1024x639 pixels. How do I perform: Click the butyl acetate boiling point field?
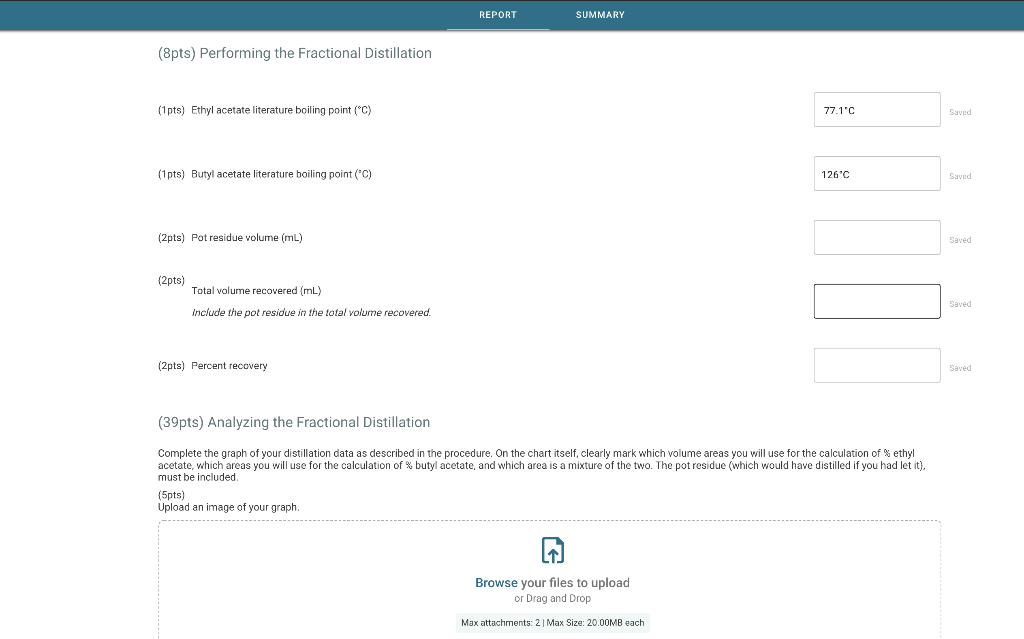[877, 173]
